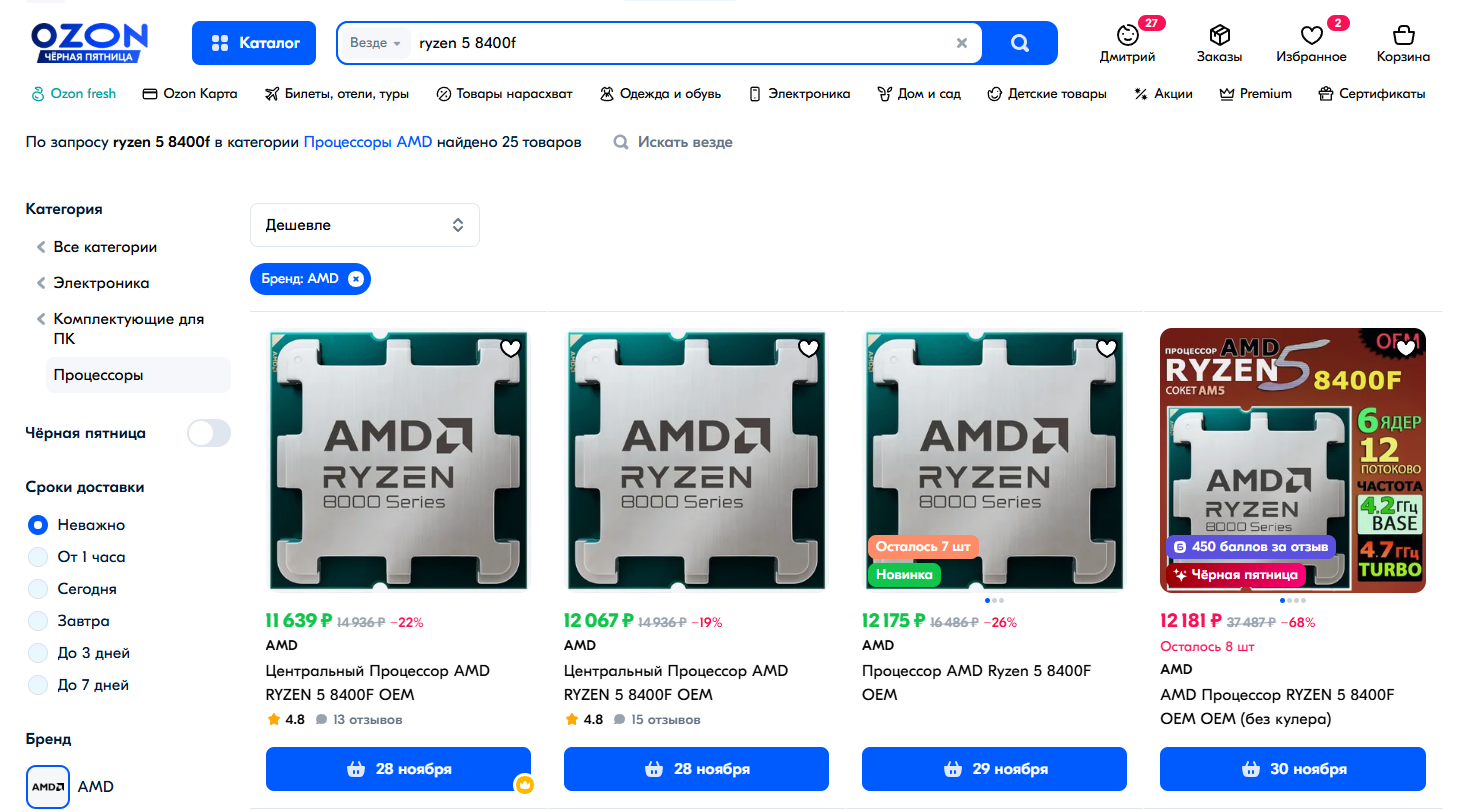Open the Везде search scope dropdown
Viewport: 1465px width, 812px height.
(x=375, y=43)
